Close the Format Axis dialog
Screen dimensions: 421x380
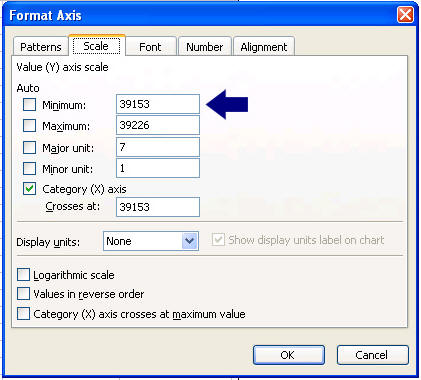(405, 15)
